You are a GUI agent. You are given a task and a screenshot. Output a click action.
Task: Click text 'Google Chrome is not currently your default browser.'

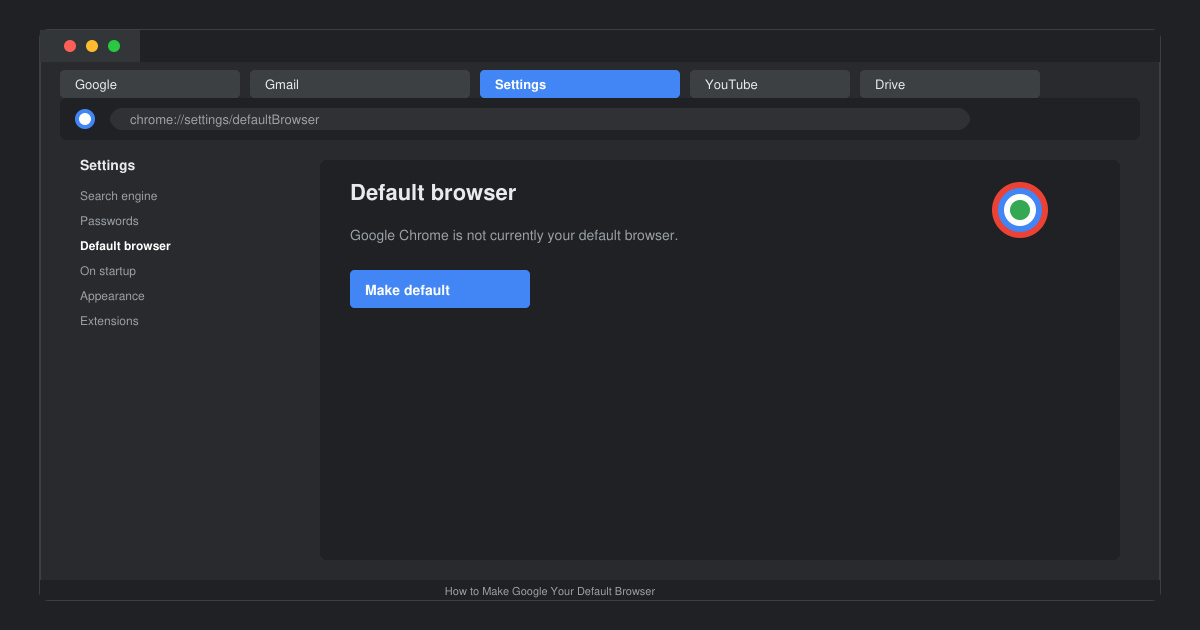[x=514, y=235]
